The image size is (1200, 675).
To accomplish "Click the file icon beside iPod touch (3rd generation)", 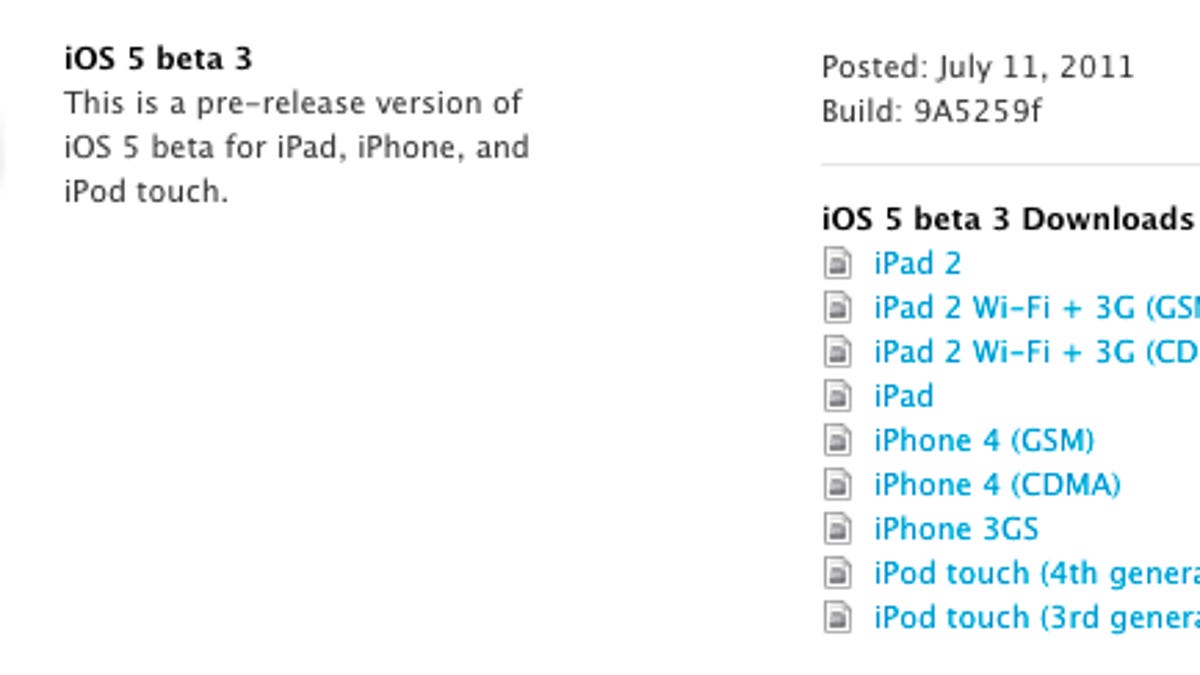I will pyautogui.click(x=840, y=616).
